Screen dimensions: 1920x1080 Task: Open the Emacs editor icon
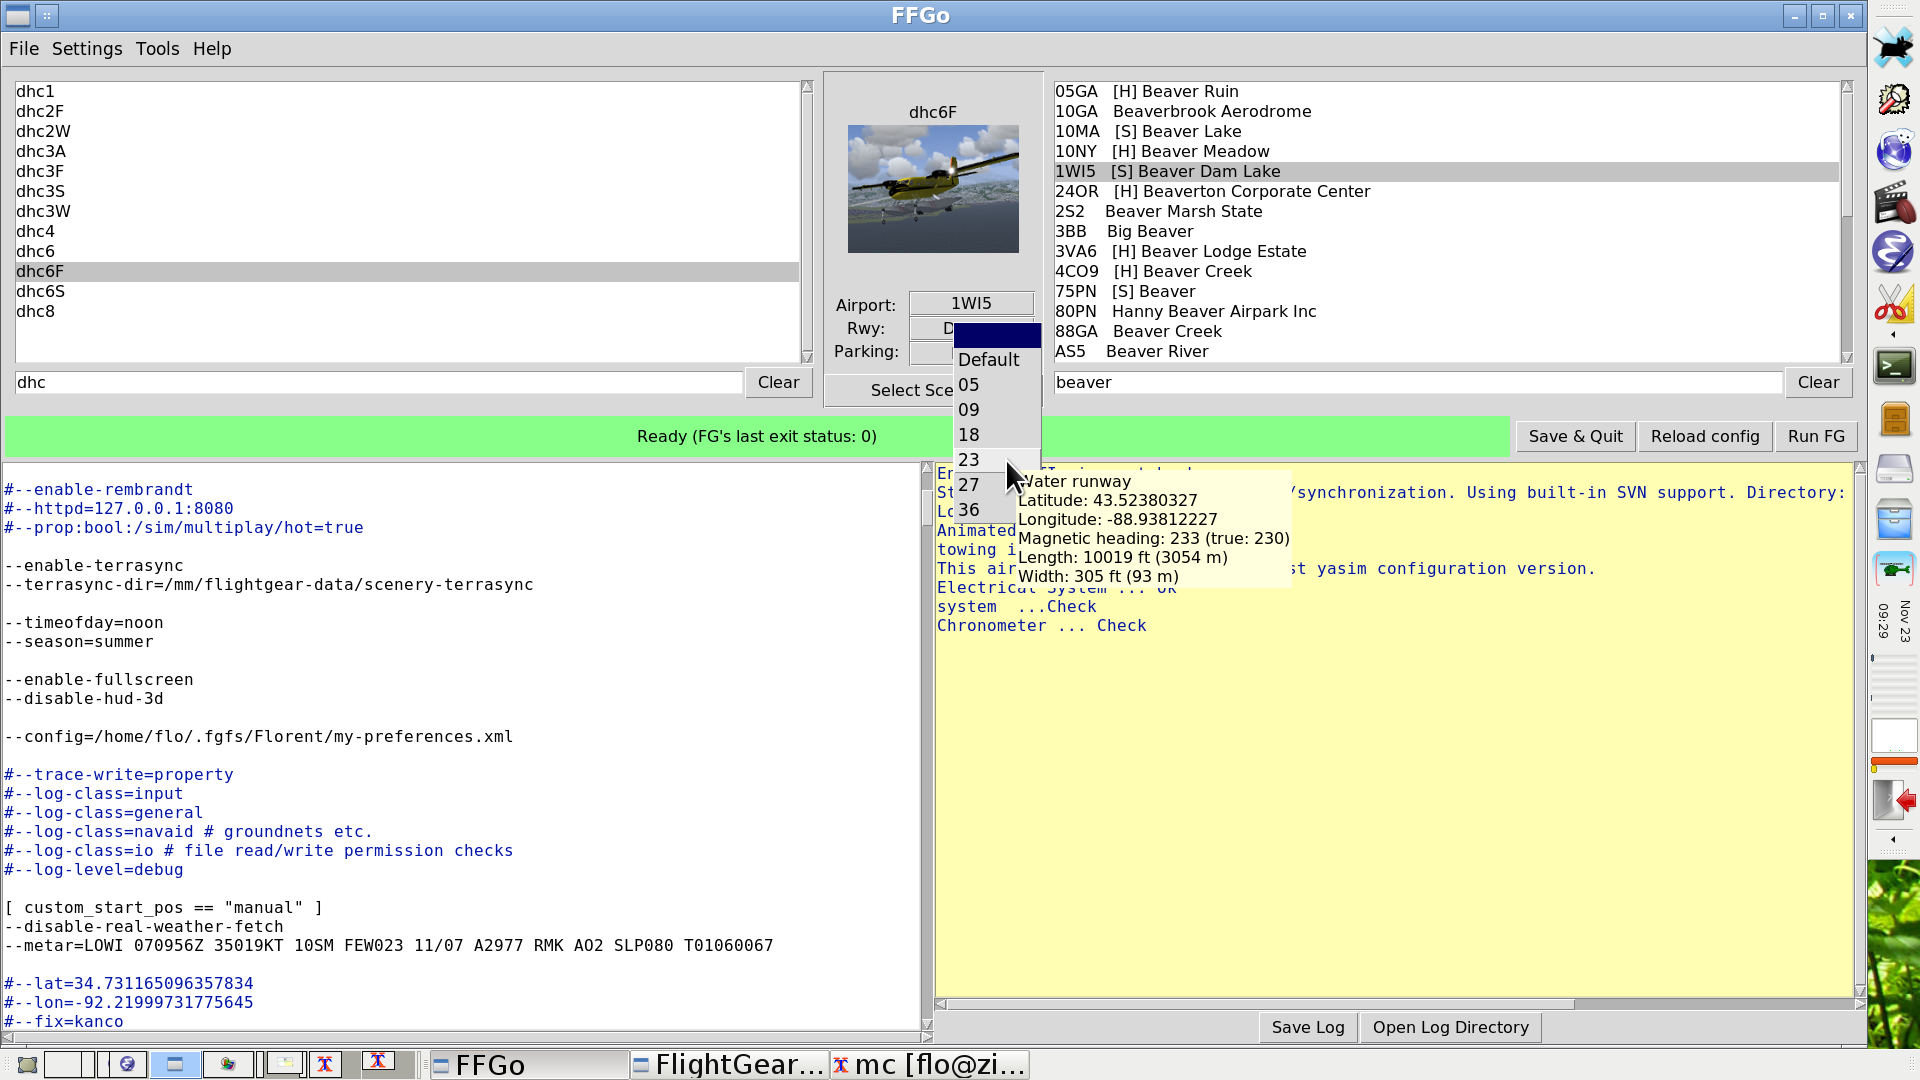click(x=1893, y=253)
